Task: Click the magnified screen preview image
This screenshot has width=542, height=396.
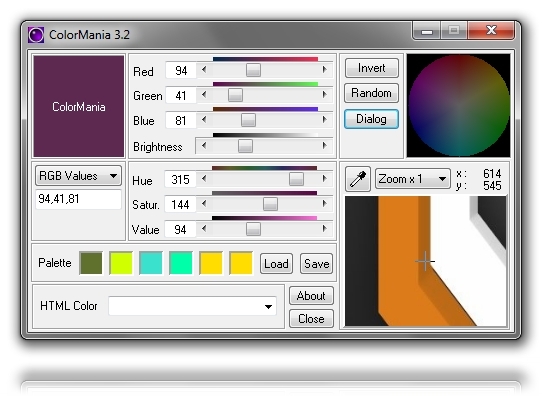Action: tap(426, 261)
